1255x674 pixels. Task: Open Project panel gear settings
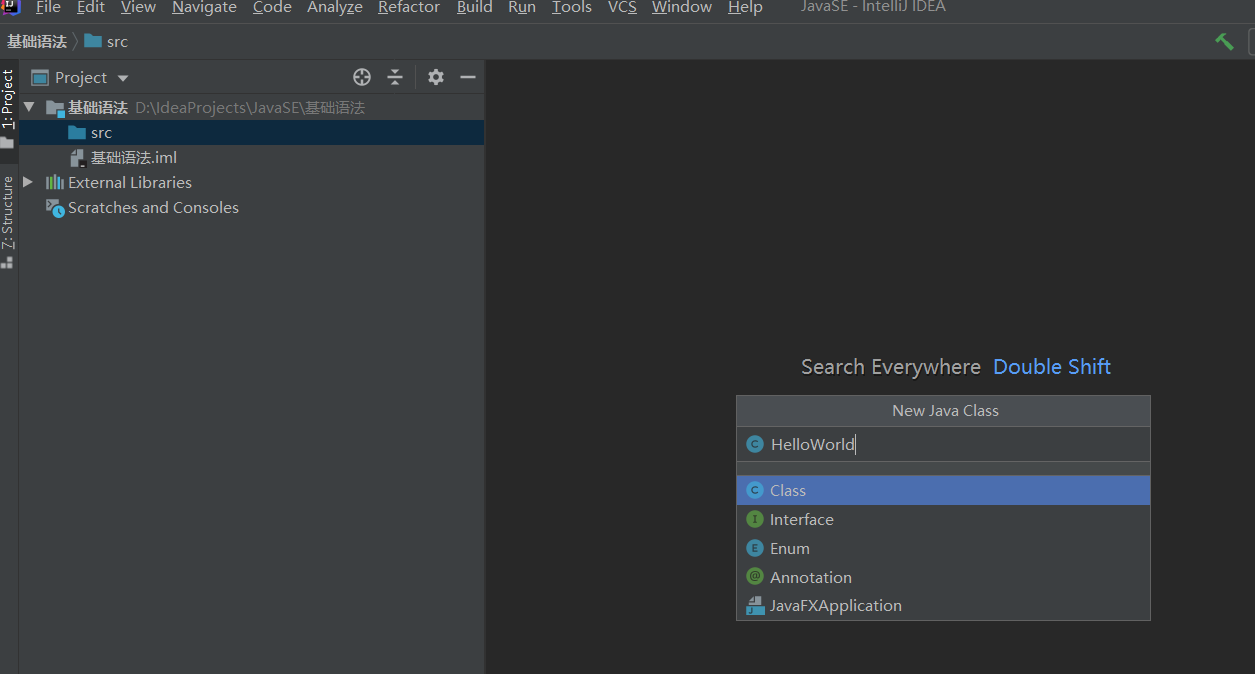pos(435,77)
